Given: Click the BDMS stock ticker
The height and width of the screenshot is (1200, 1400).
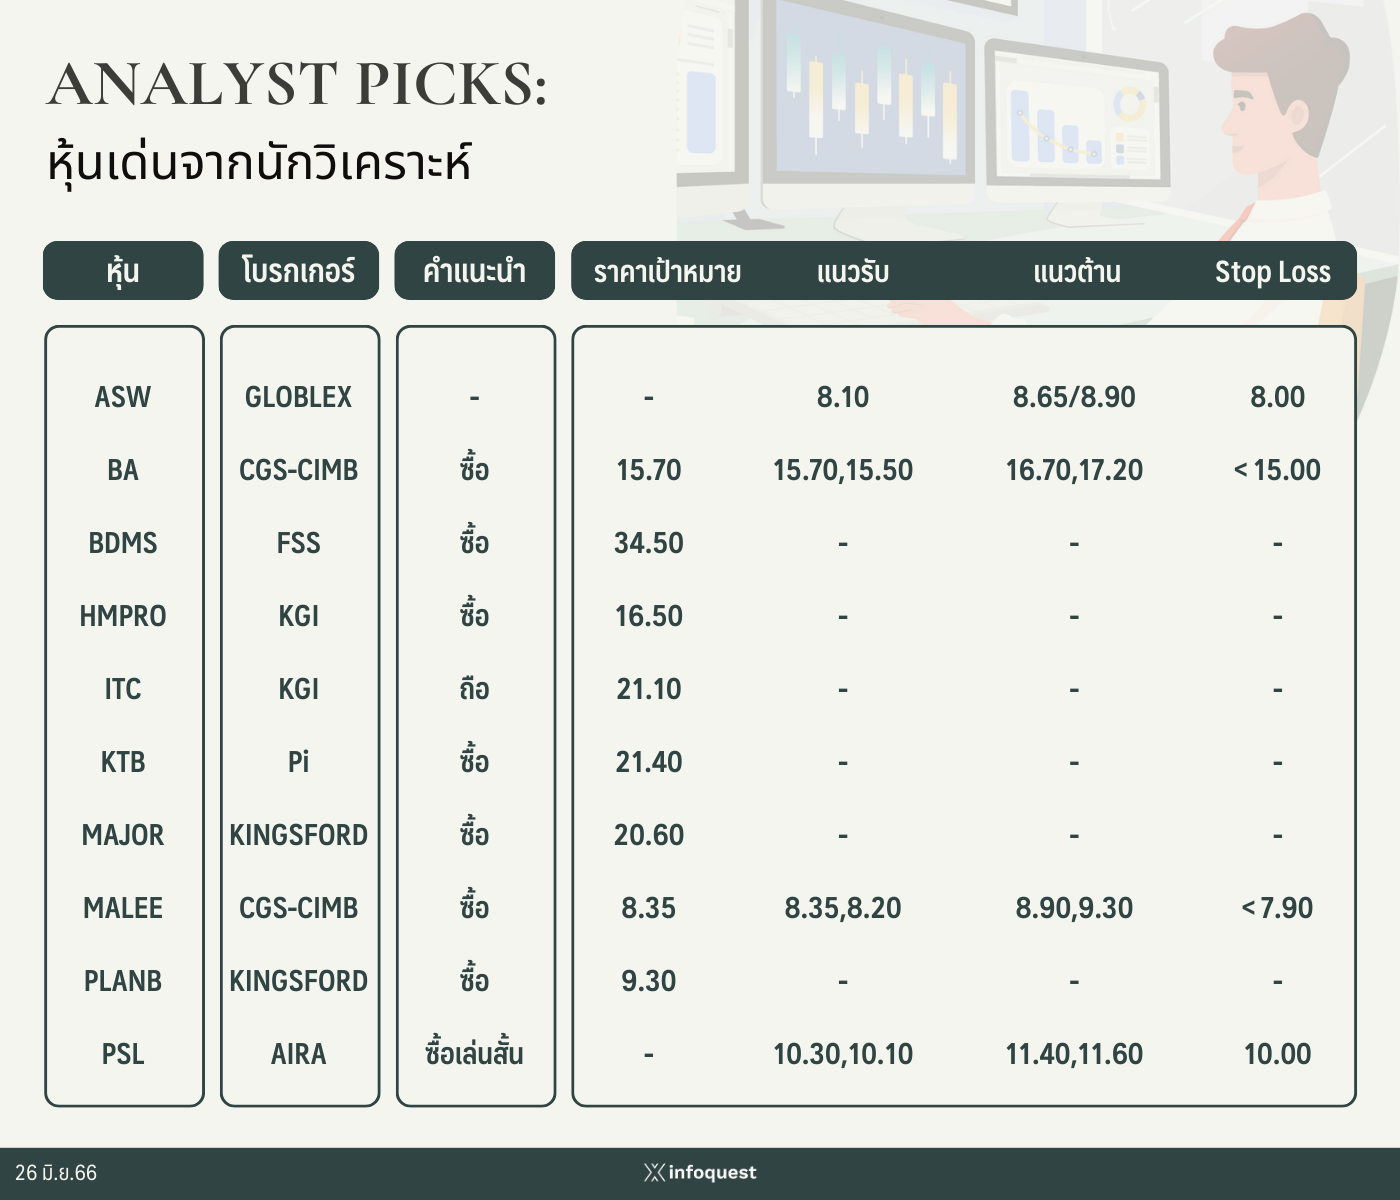Looking at the screenshot, I should click(x=123, y=543).
